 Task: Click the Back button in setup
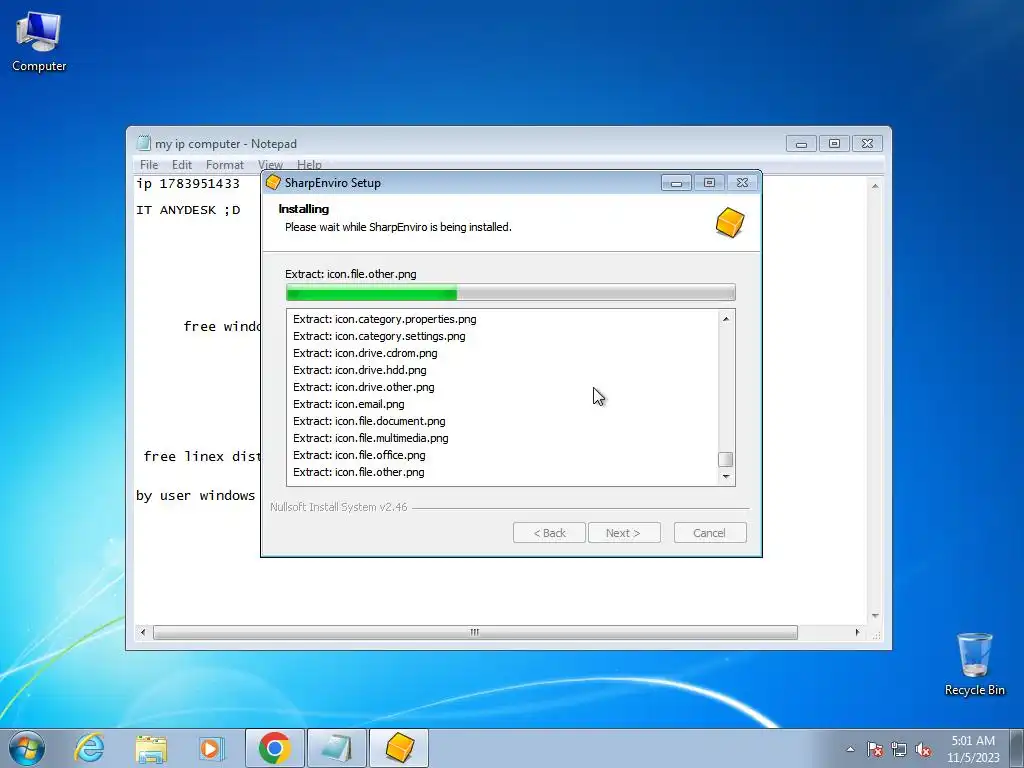point(549,533)
